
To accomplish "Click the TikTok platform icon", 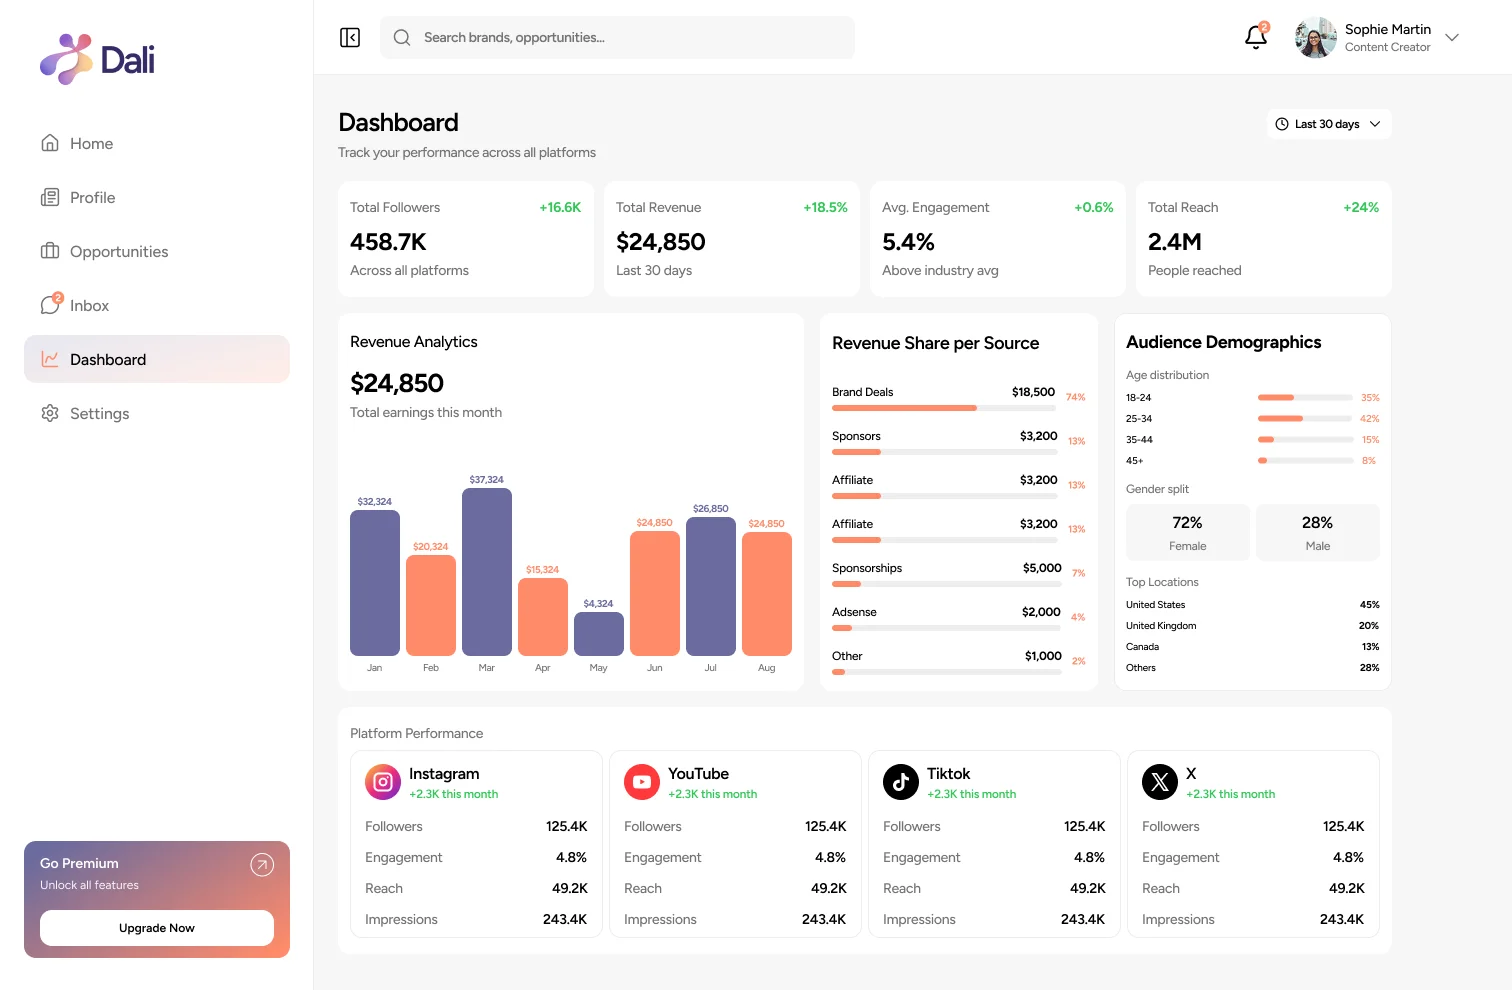I will pos(900,782).
